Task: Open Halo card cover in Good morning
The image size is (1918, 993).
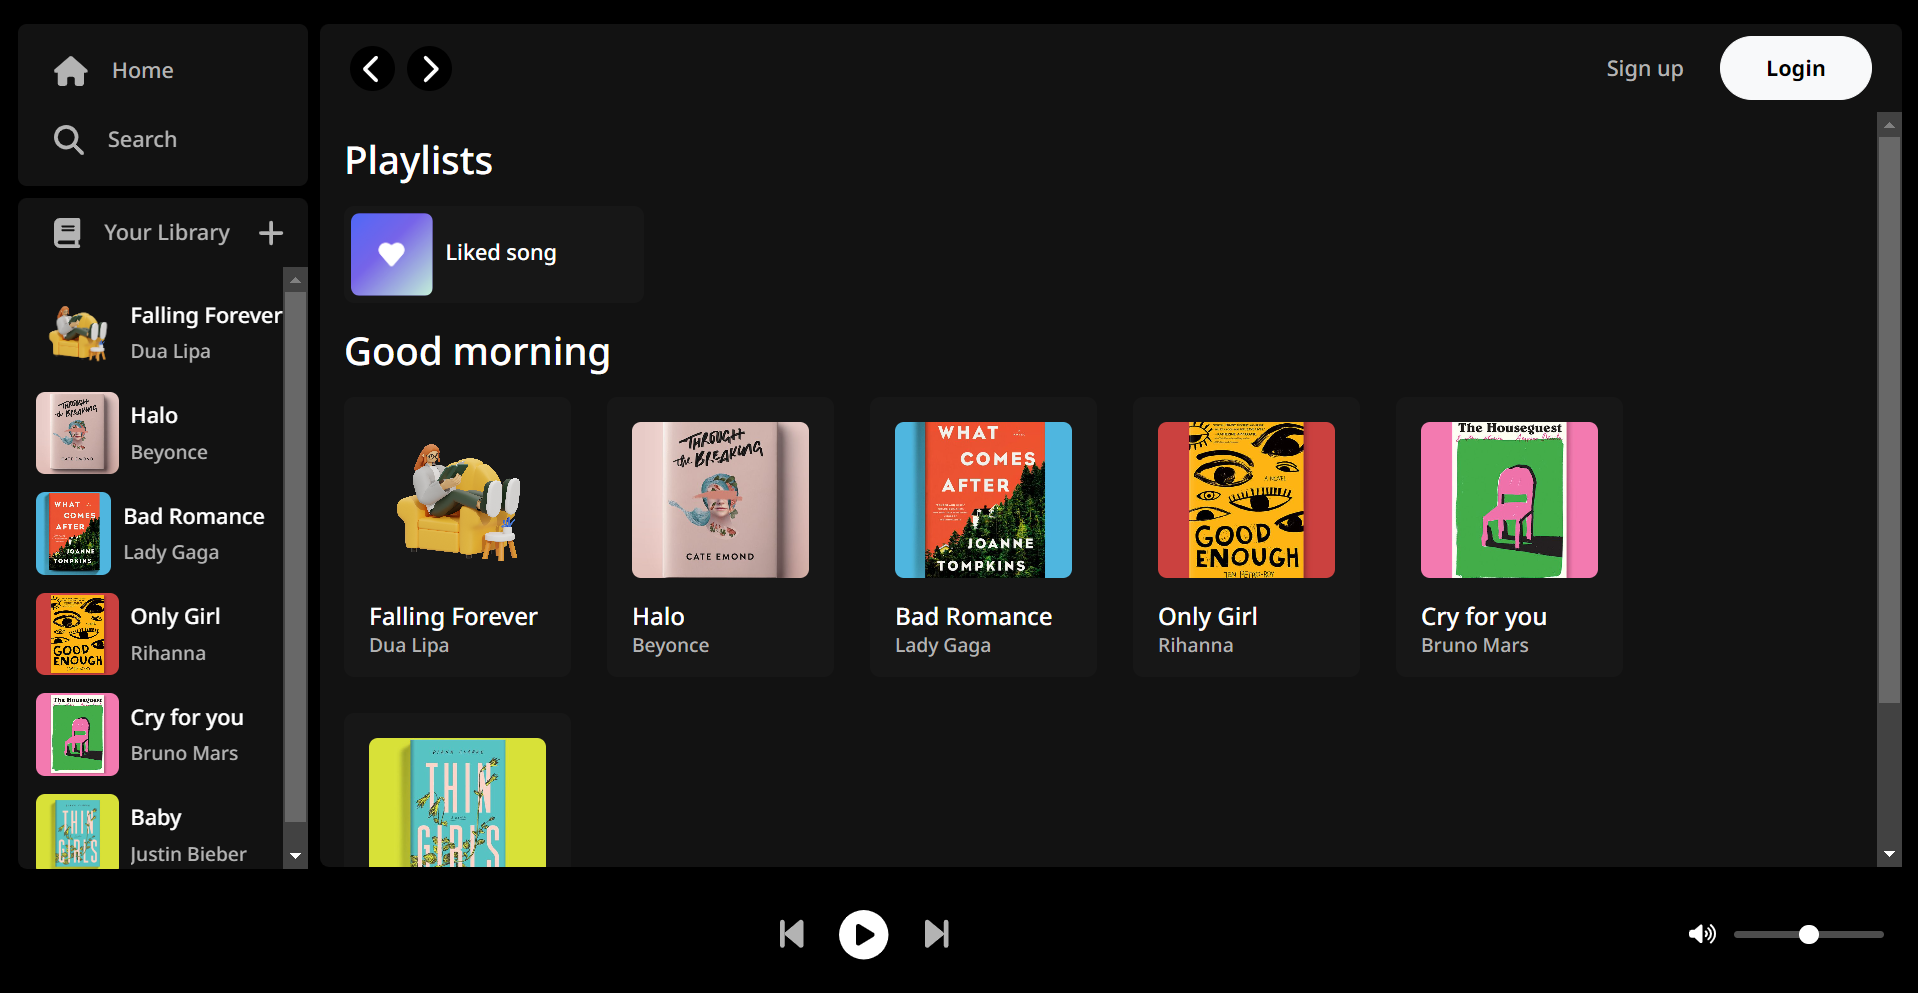Action: [x=721, y=500]
